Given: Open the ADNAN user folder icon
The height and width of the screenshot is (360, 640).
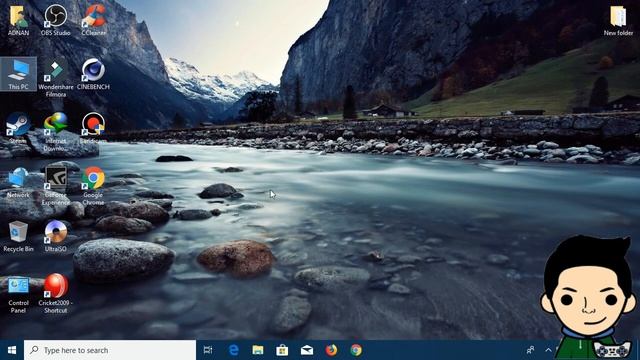Looking at the screenshot, I should [x=18, y=20].
